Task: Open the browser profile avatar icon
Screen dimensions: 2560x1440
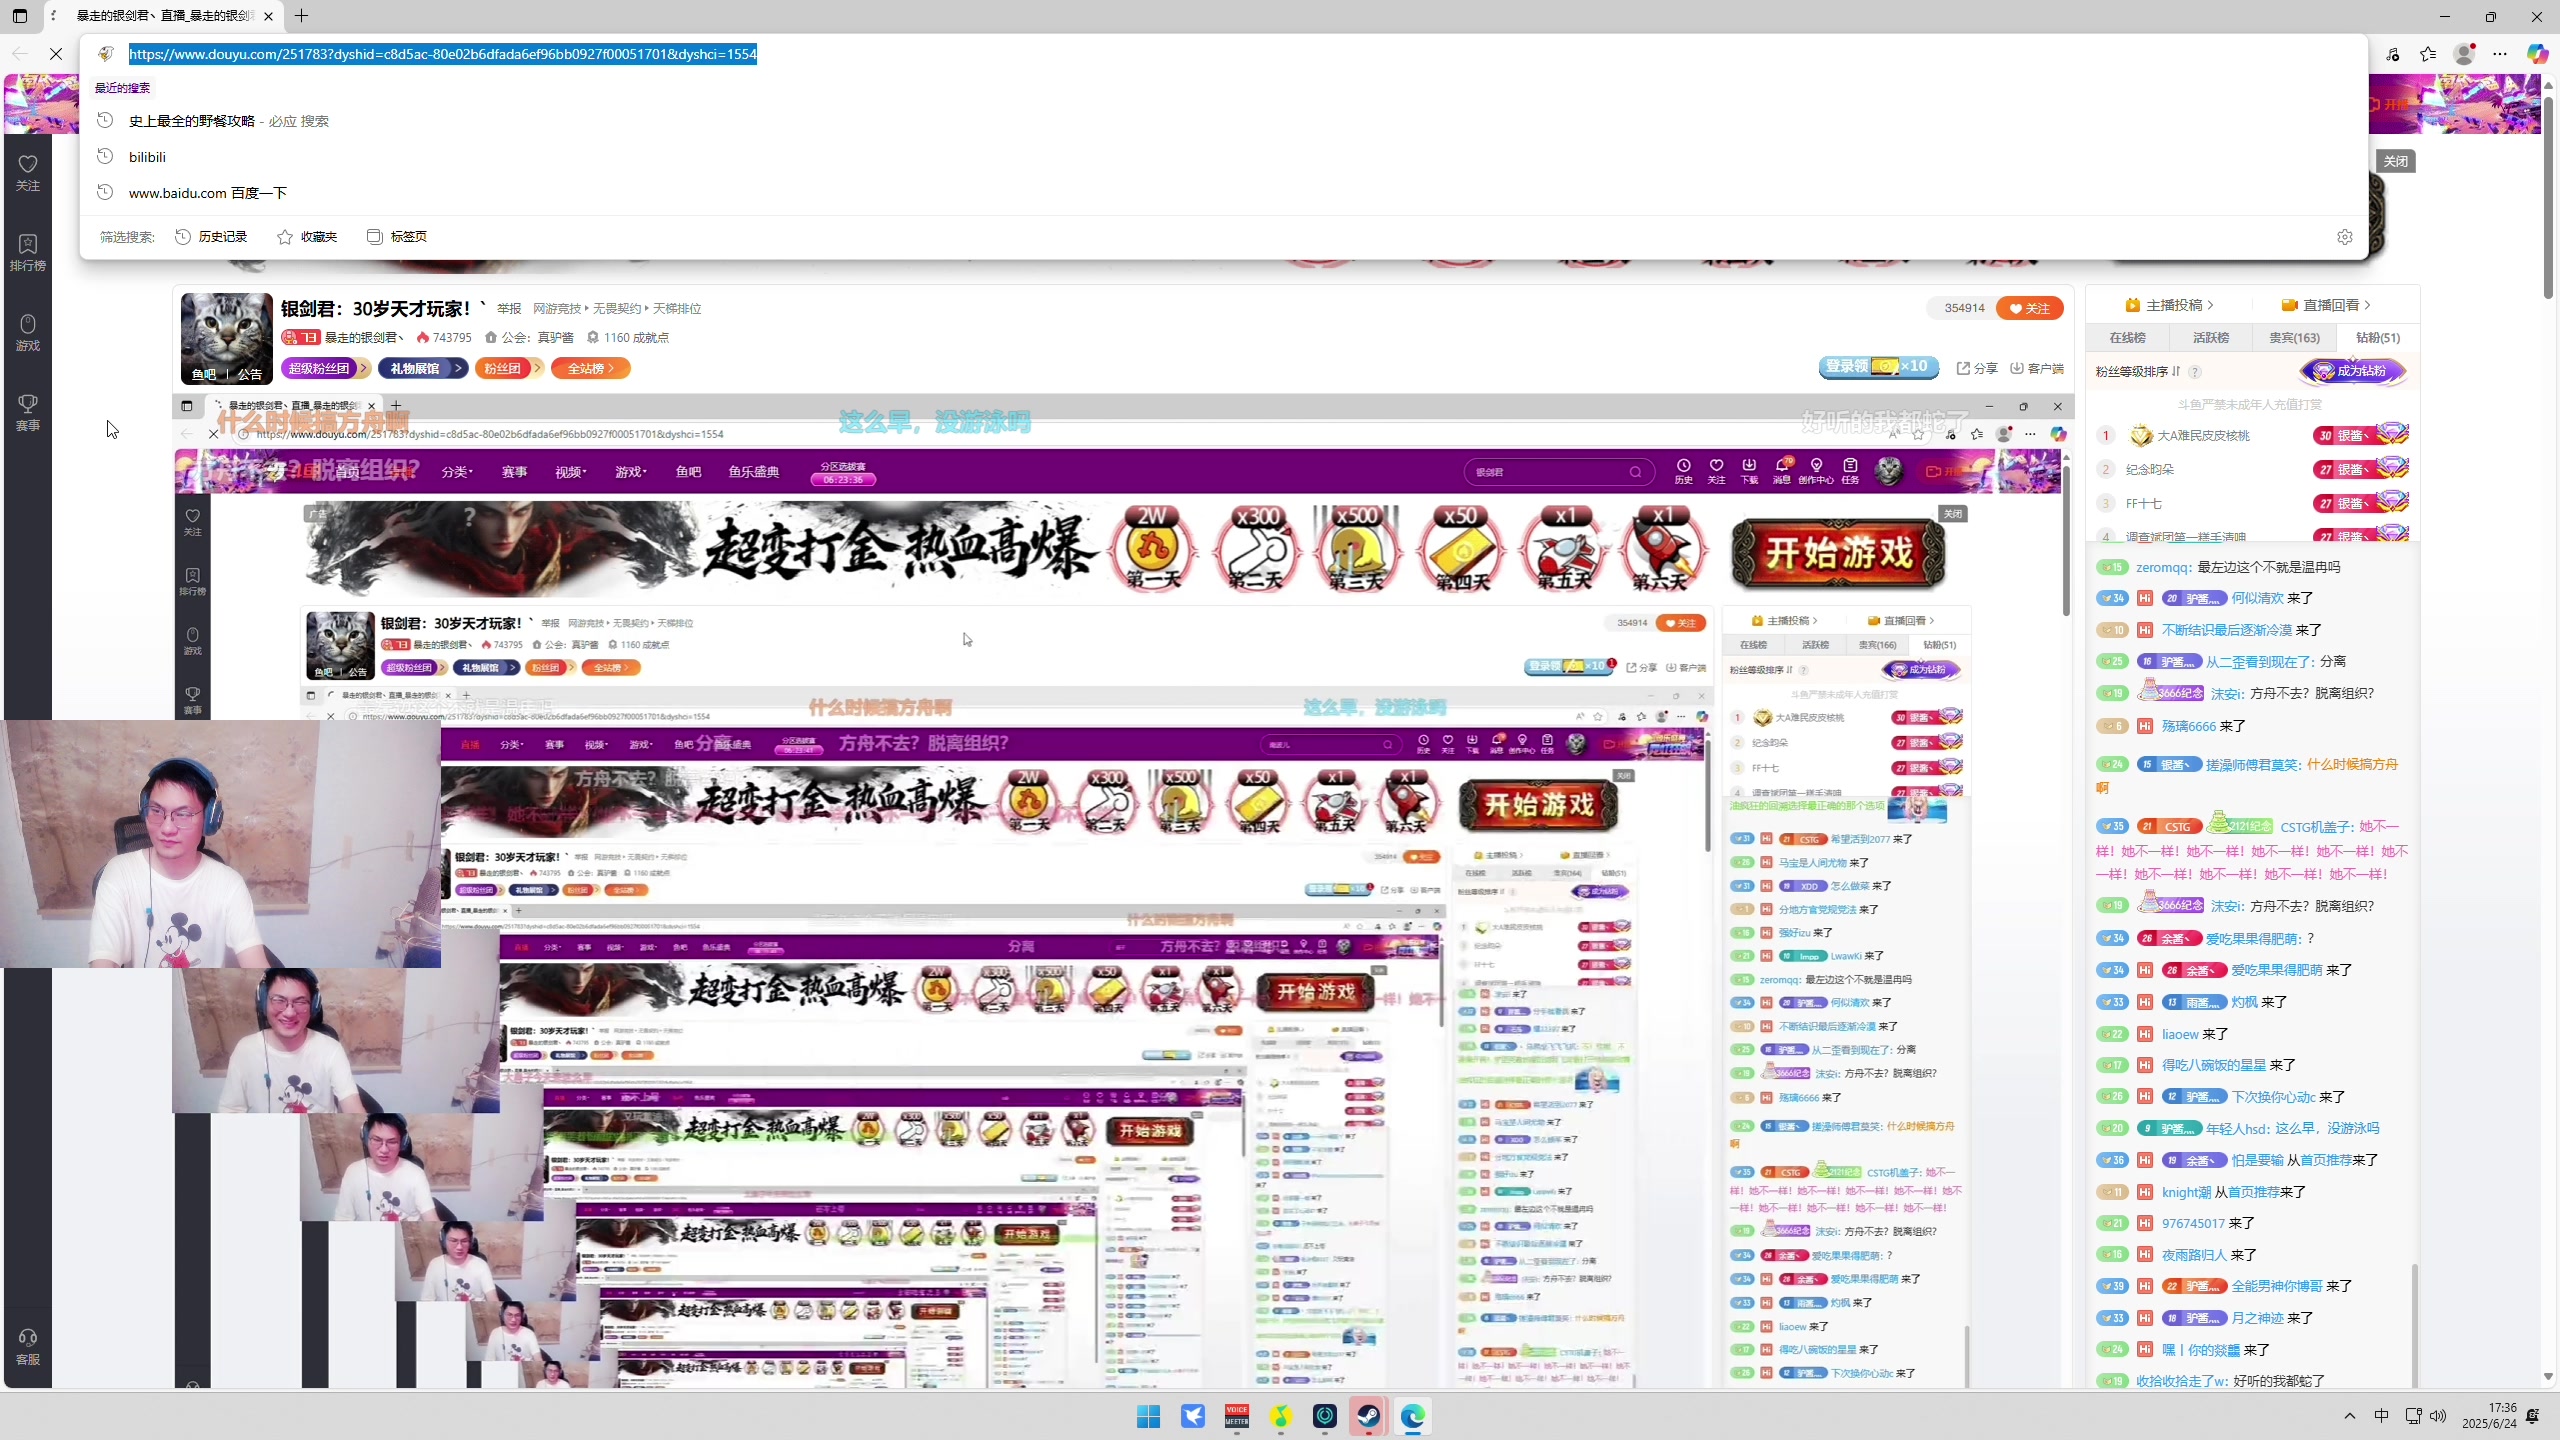Action: [x=2464, y=54]
